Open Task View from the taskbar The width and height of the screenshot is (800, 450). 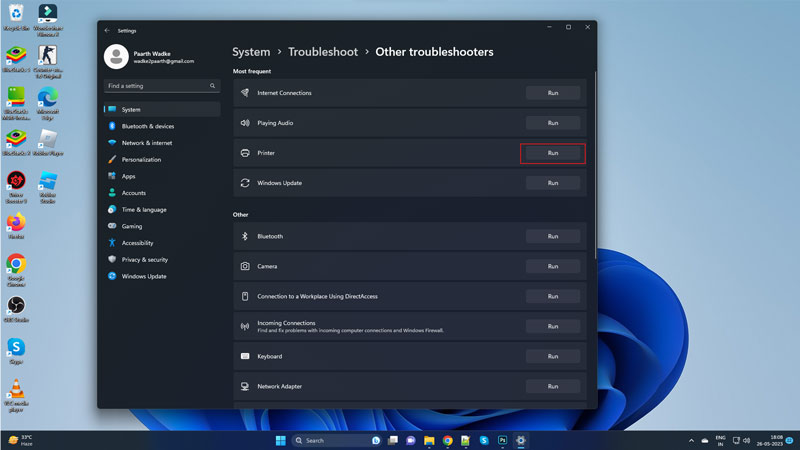[393, 440]
